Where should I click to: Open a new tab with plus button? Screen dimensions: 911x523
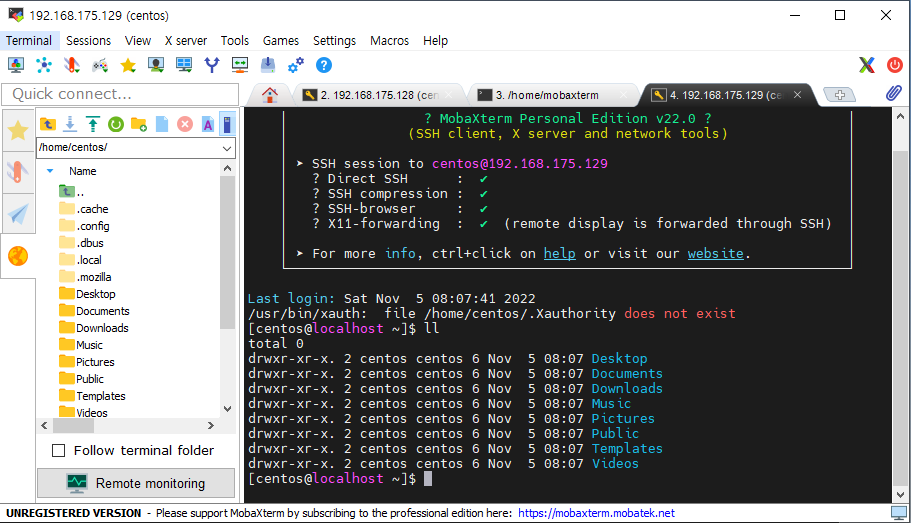(x=840, y=95)
